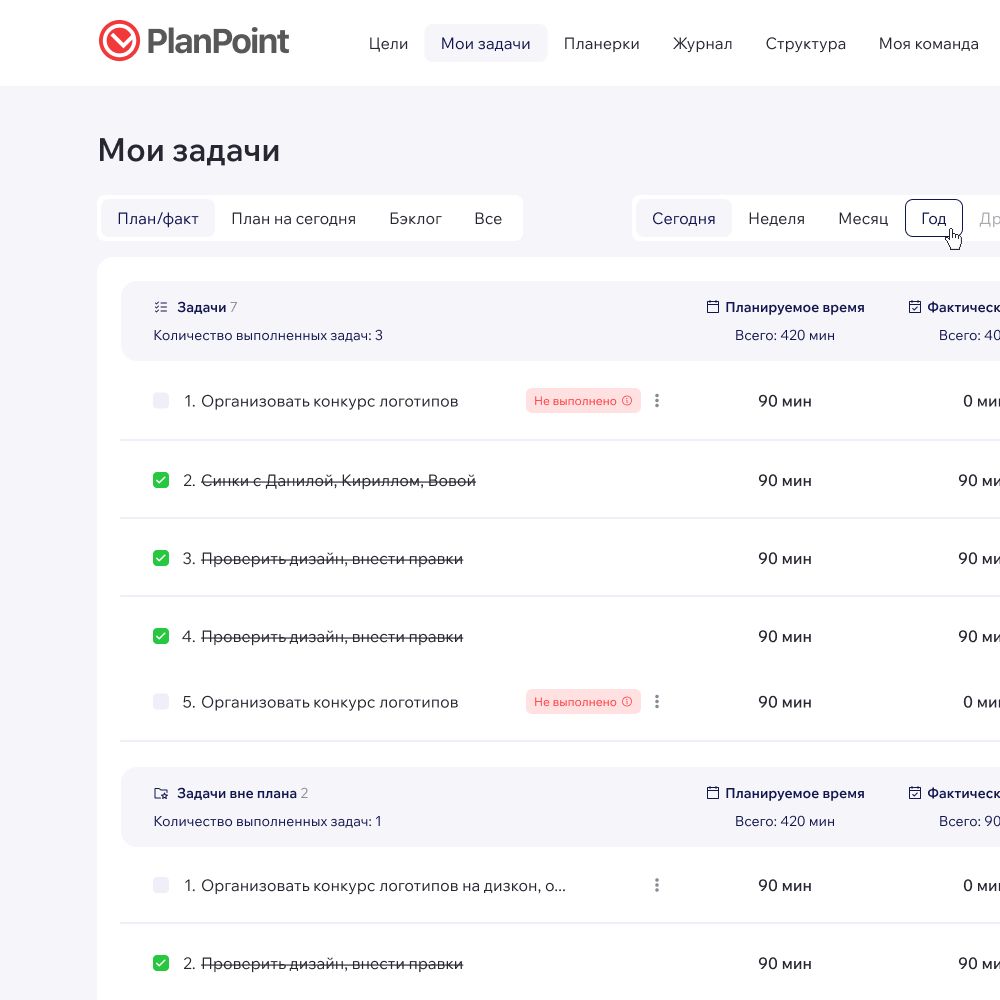The height and width of the screenshot is (1000, 1000).
Task: Click info icon on task 1's Не выполнено badge
Action: click(627, 401)
